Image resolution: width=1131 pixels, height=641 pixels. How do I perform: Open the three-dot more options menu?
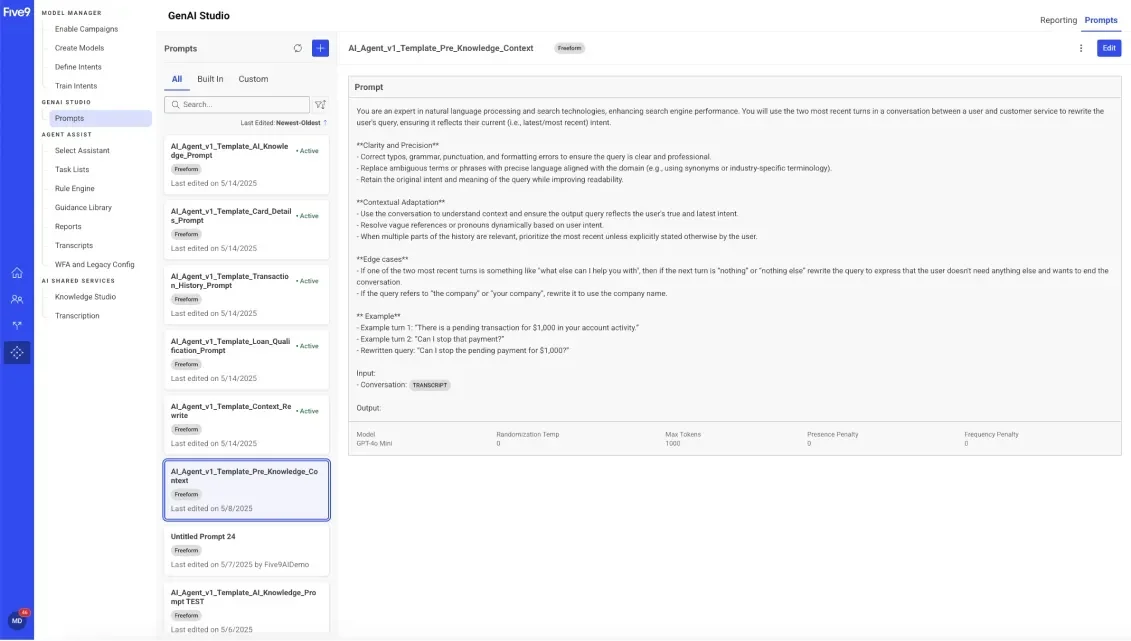[1080, 48]
